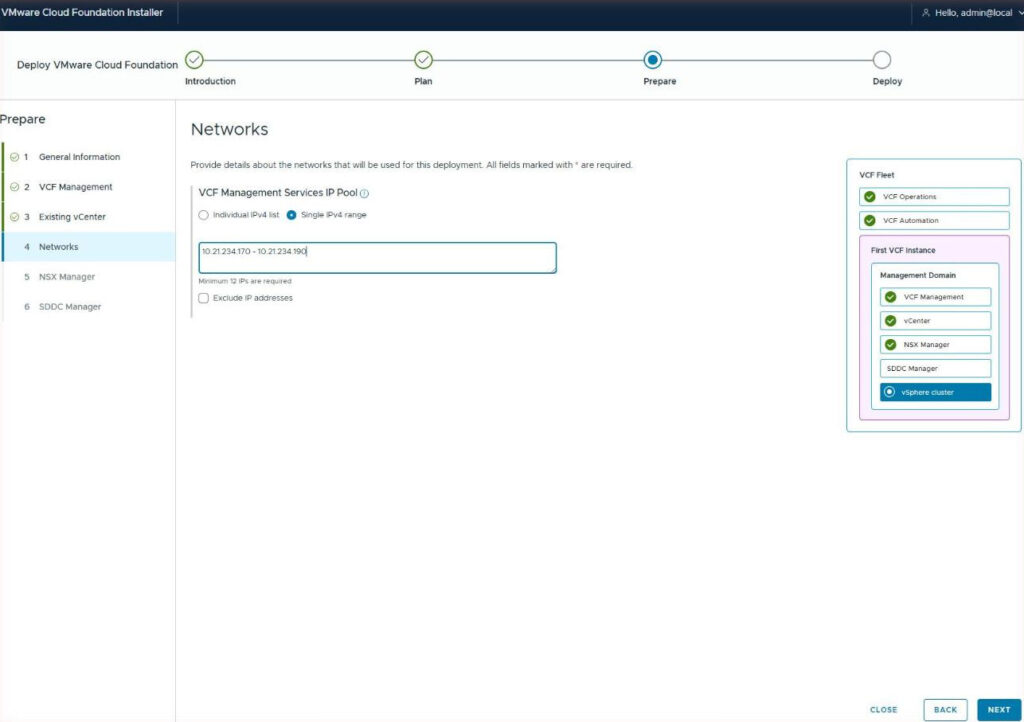
Task: Click the Prepare sidebar heading
Action: [23, 119]
